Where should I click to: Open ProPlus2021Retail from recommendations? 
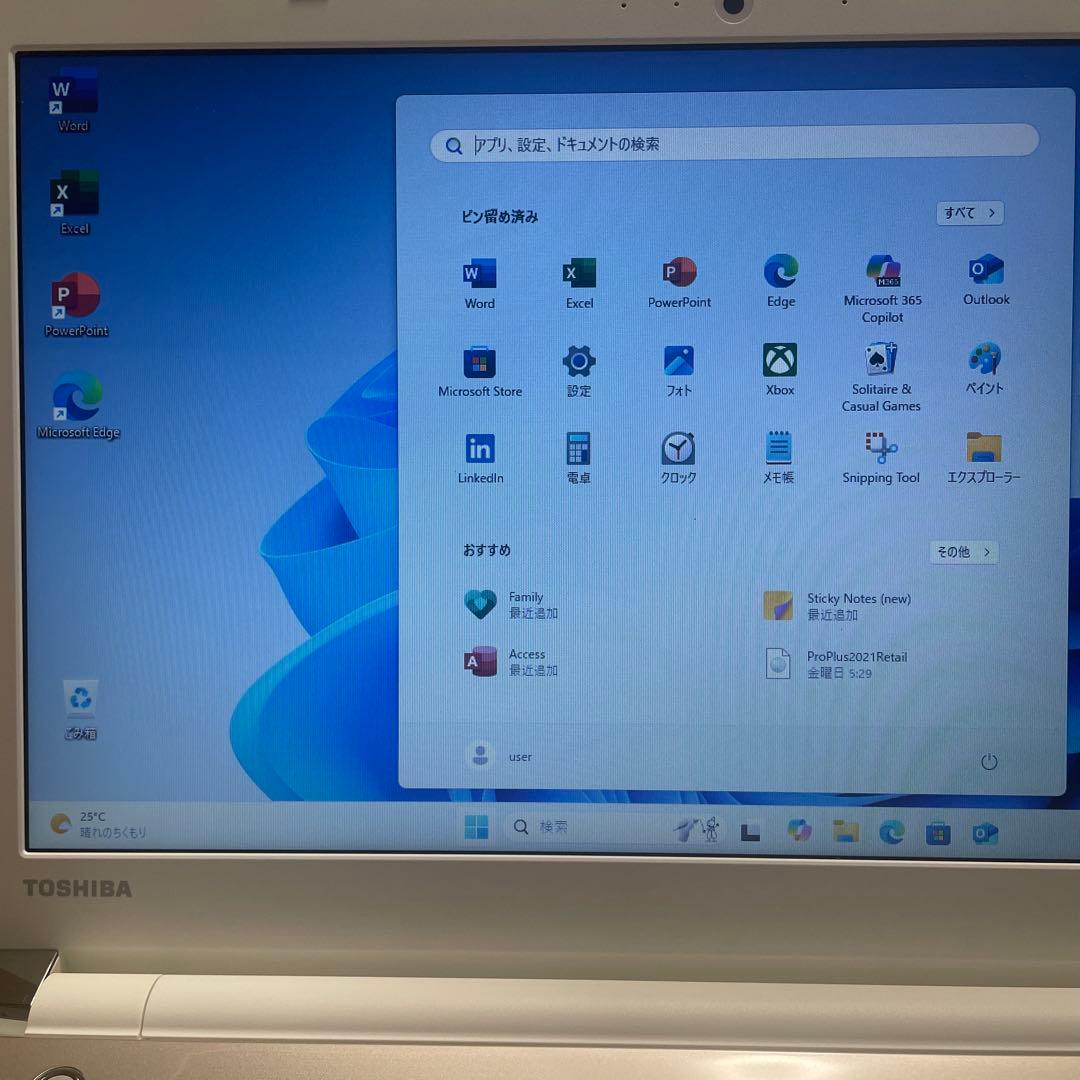click(x=840, y=664)
